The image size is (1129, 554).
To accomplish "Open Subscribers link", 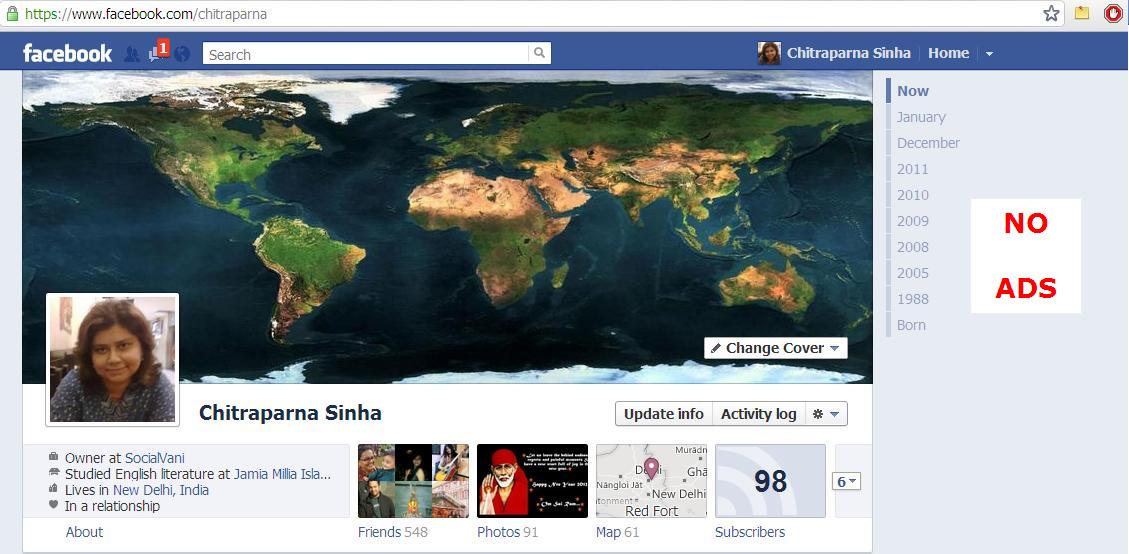I will tap(750, 532).
